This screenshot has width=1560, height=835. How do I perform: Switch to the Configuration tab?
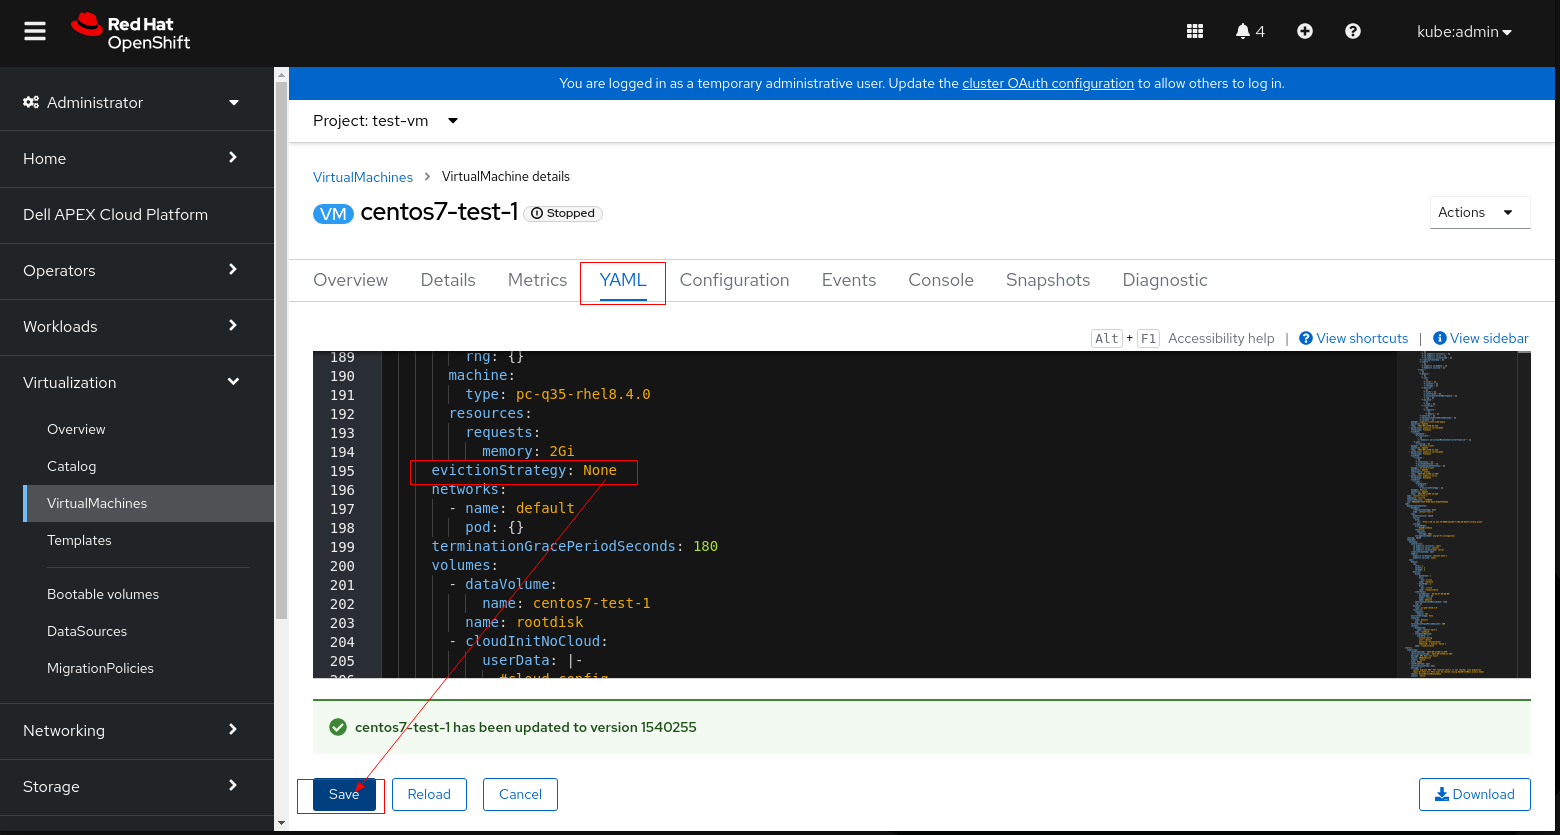point(734,280)
